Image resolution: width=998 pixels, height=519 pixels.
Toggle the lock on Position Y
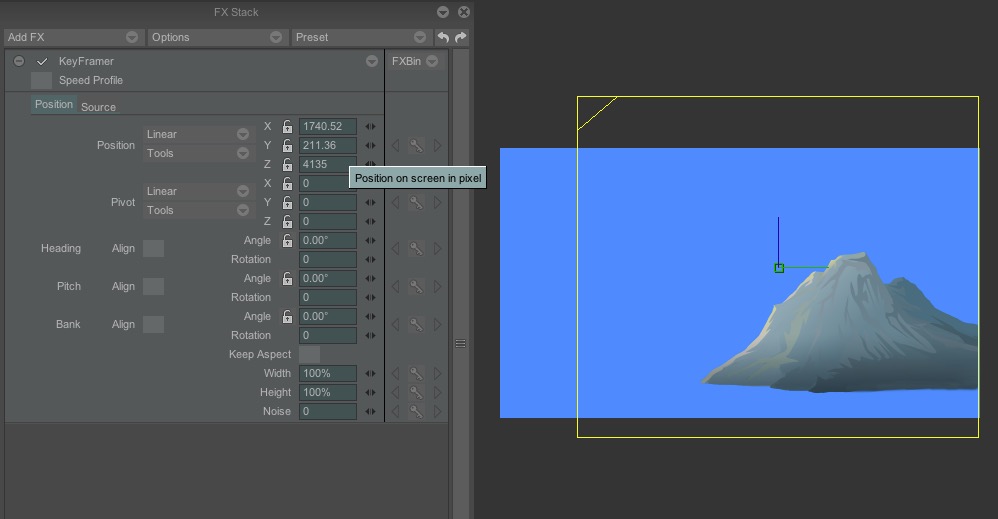pyautogui.click(x=287, y=145)
